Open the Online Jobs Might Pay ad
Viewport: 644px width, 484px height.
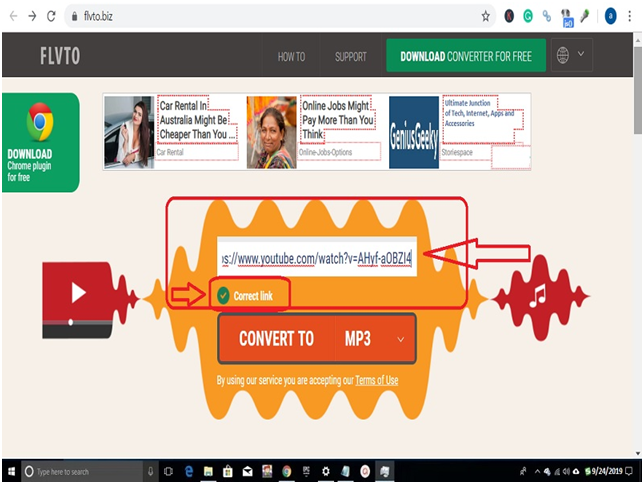pos(338,120)
